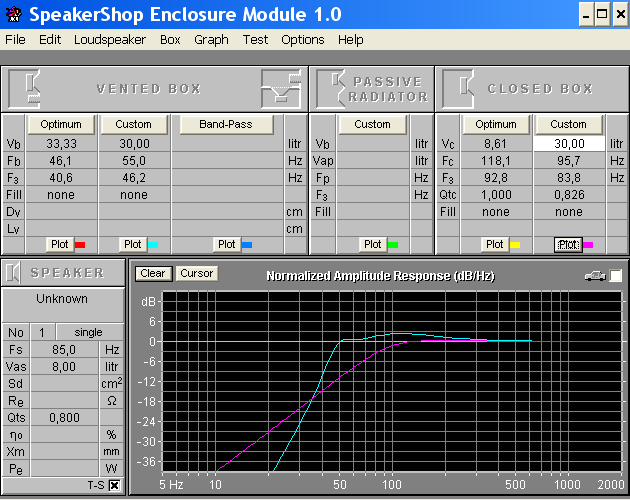630x500 pixels.
Task: Click Vented Box Optimum F3 value 40,6
Action: click(x=61, y=178)
